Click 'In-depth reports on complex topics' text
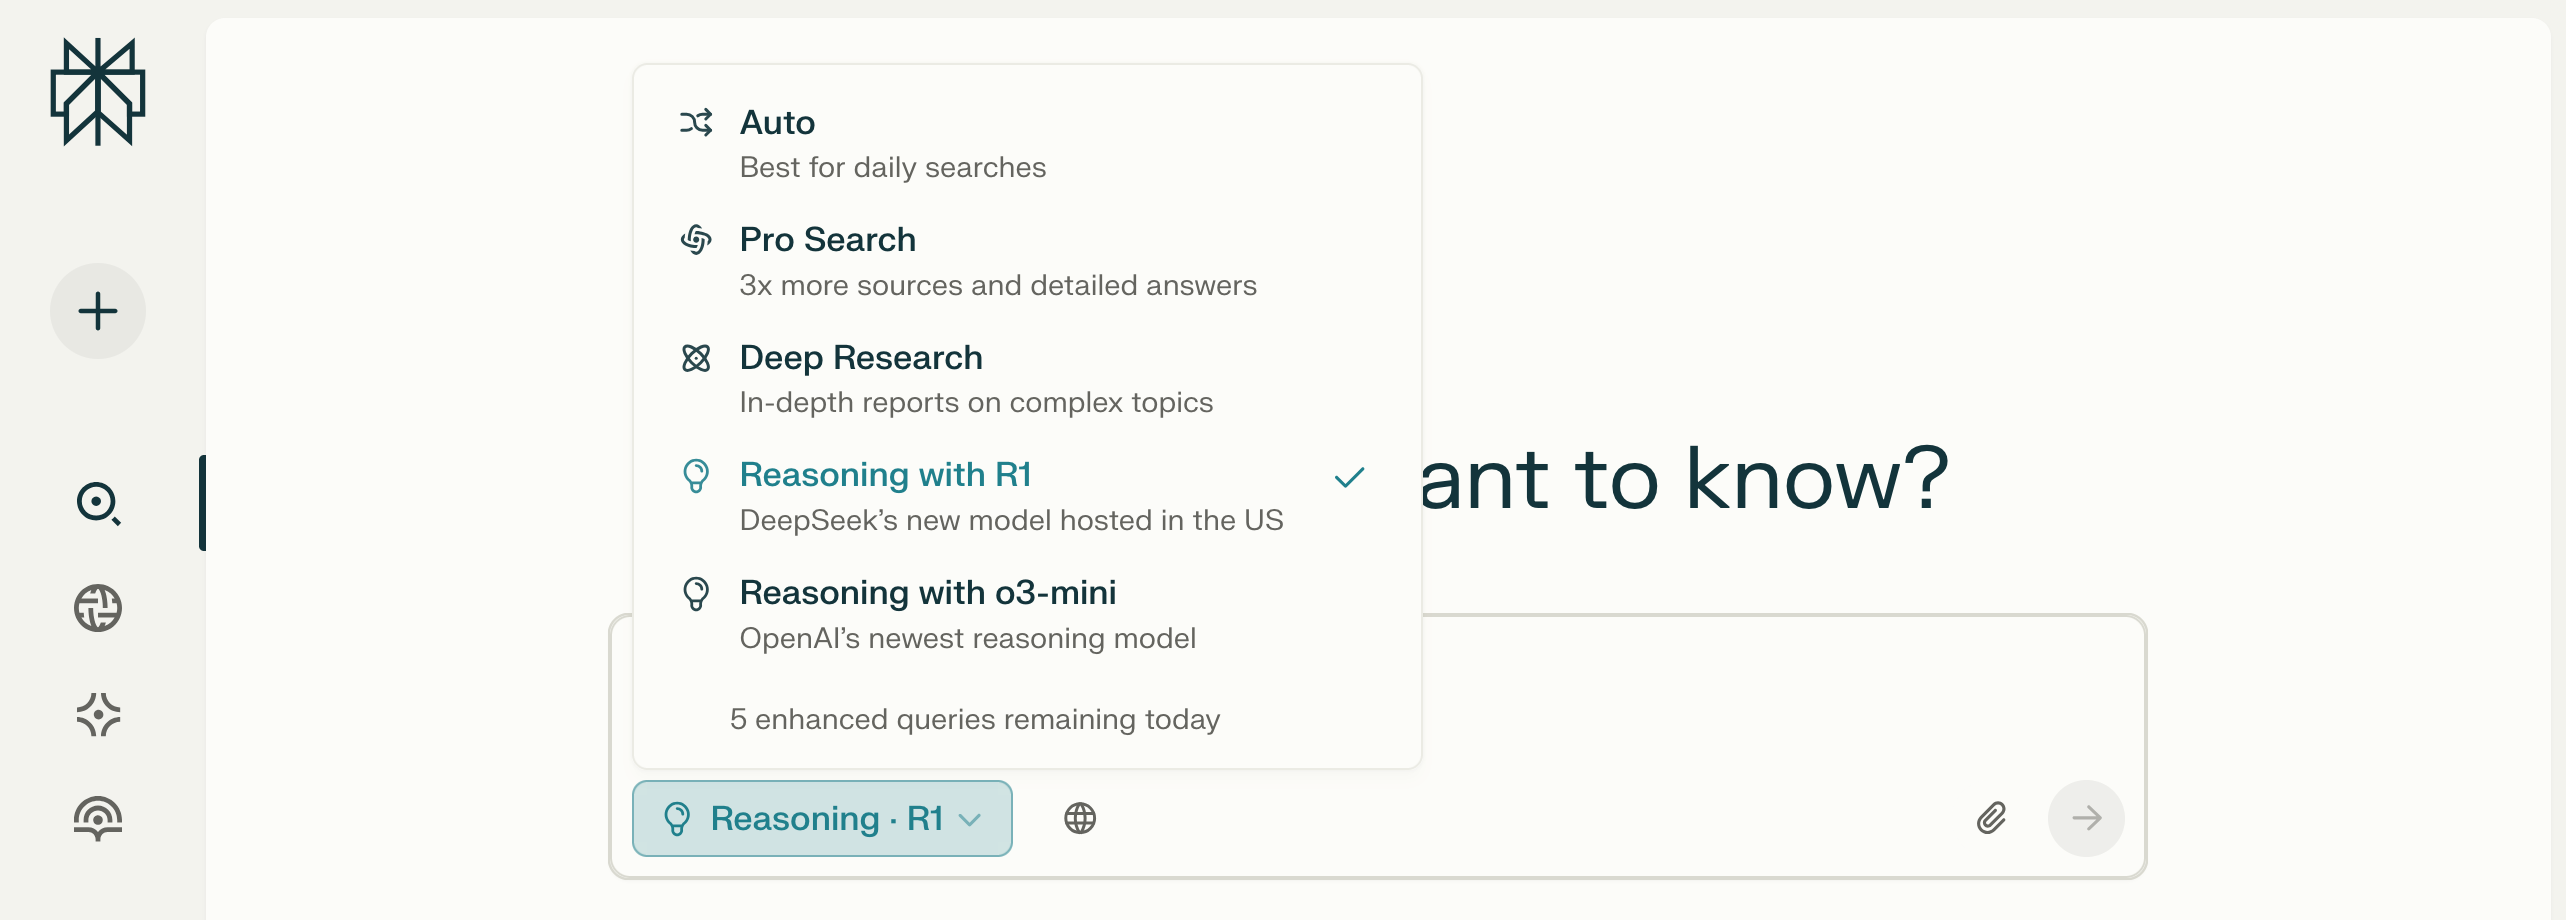The height and width of the screenshot is (920, 2566). [976, 402]
